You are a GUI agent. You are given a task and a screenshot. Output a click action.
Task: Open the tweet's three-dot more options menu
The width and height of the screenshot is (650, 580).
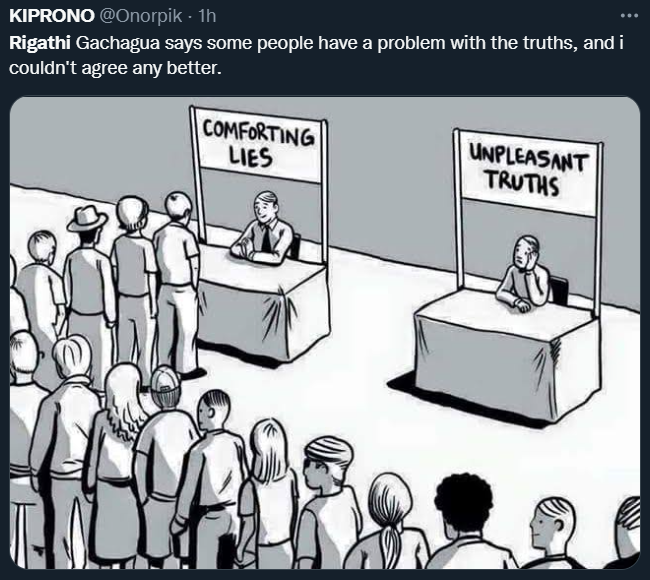tap(629, 16)
